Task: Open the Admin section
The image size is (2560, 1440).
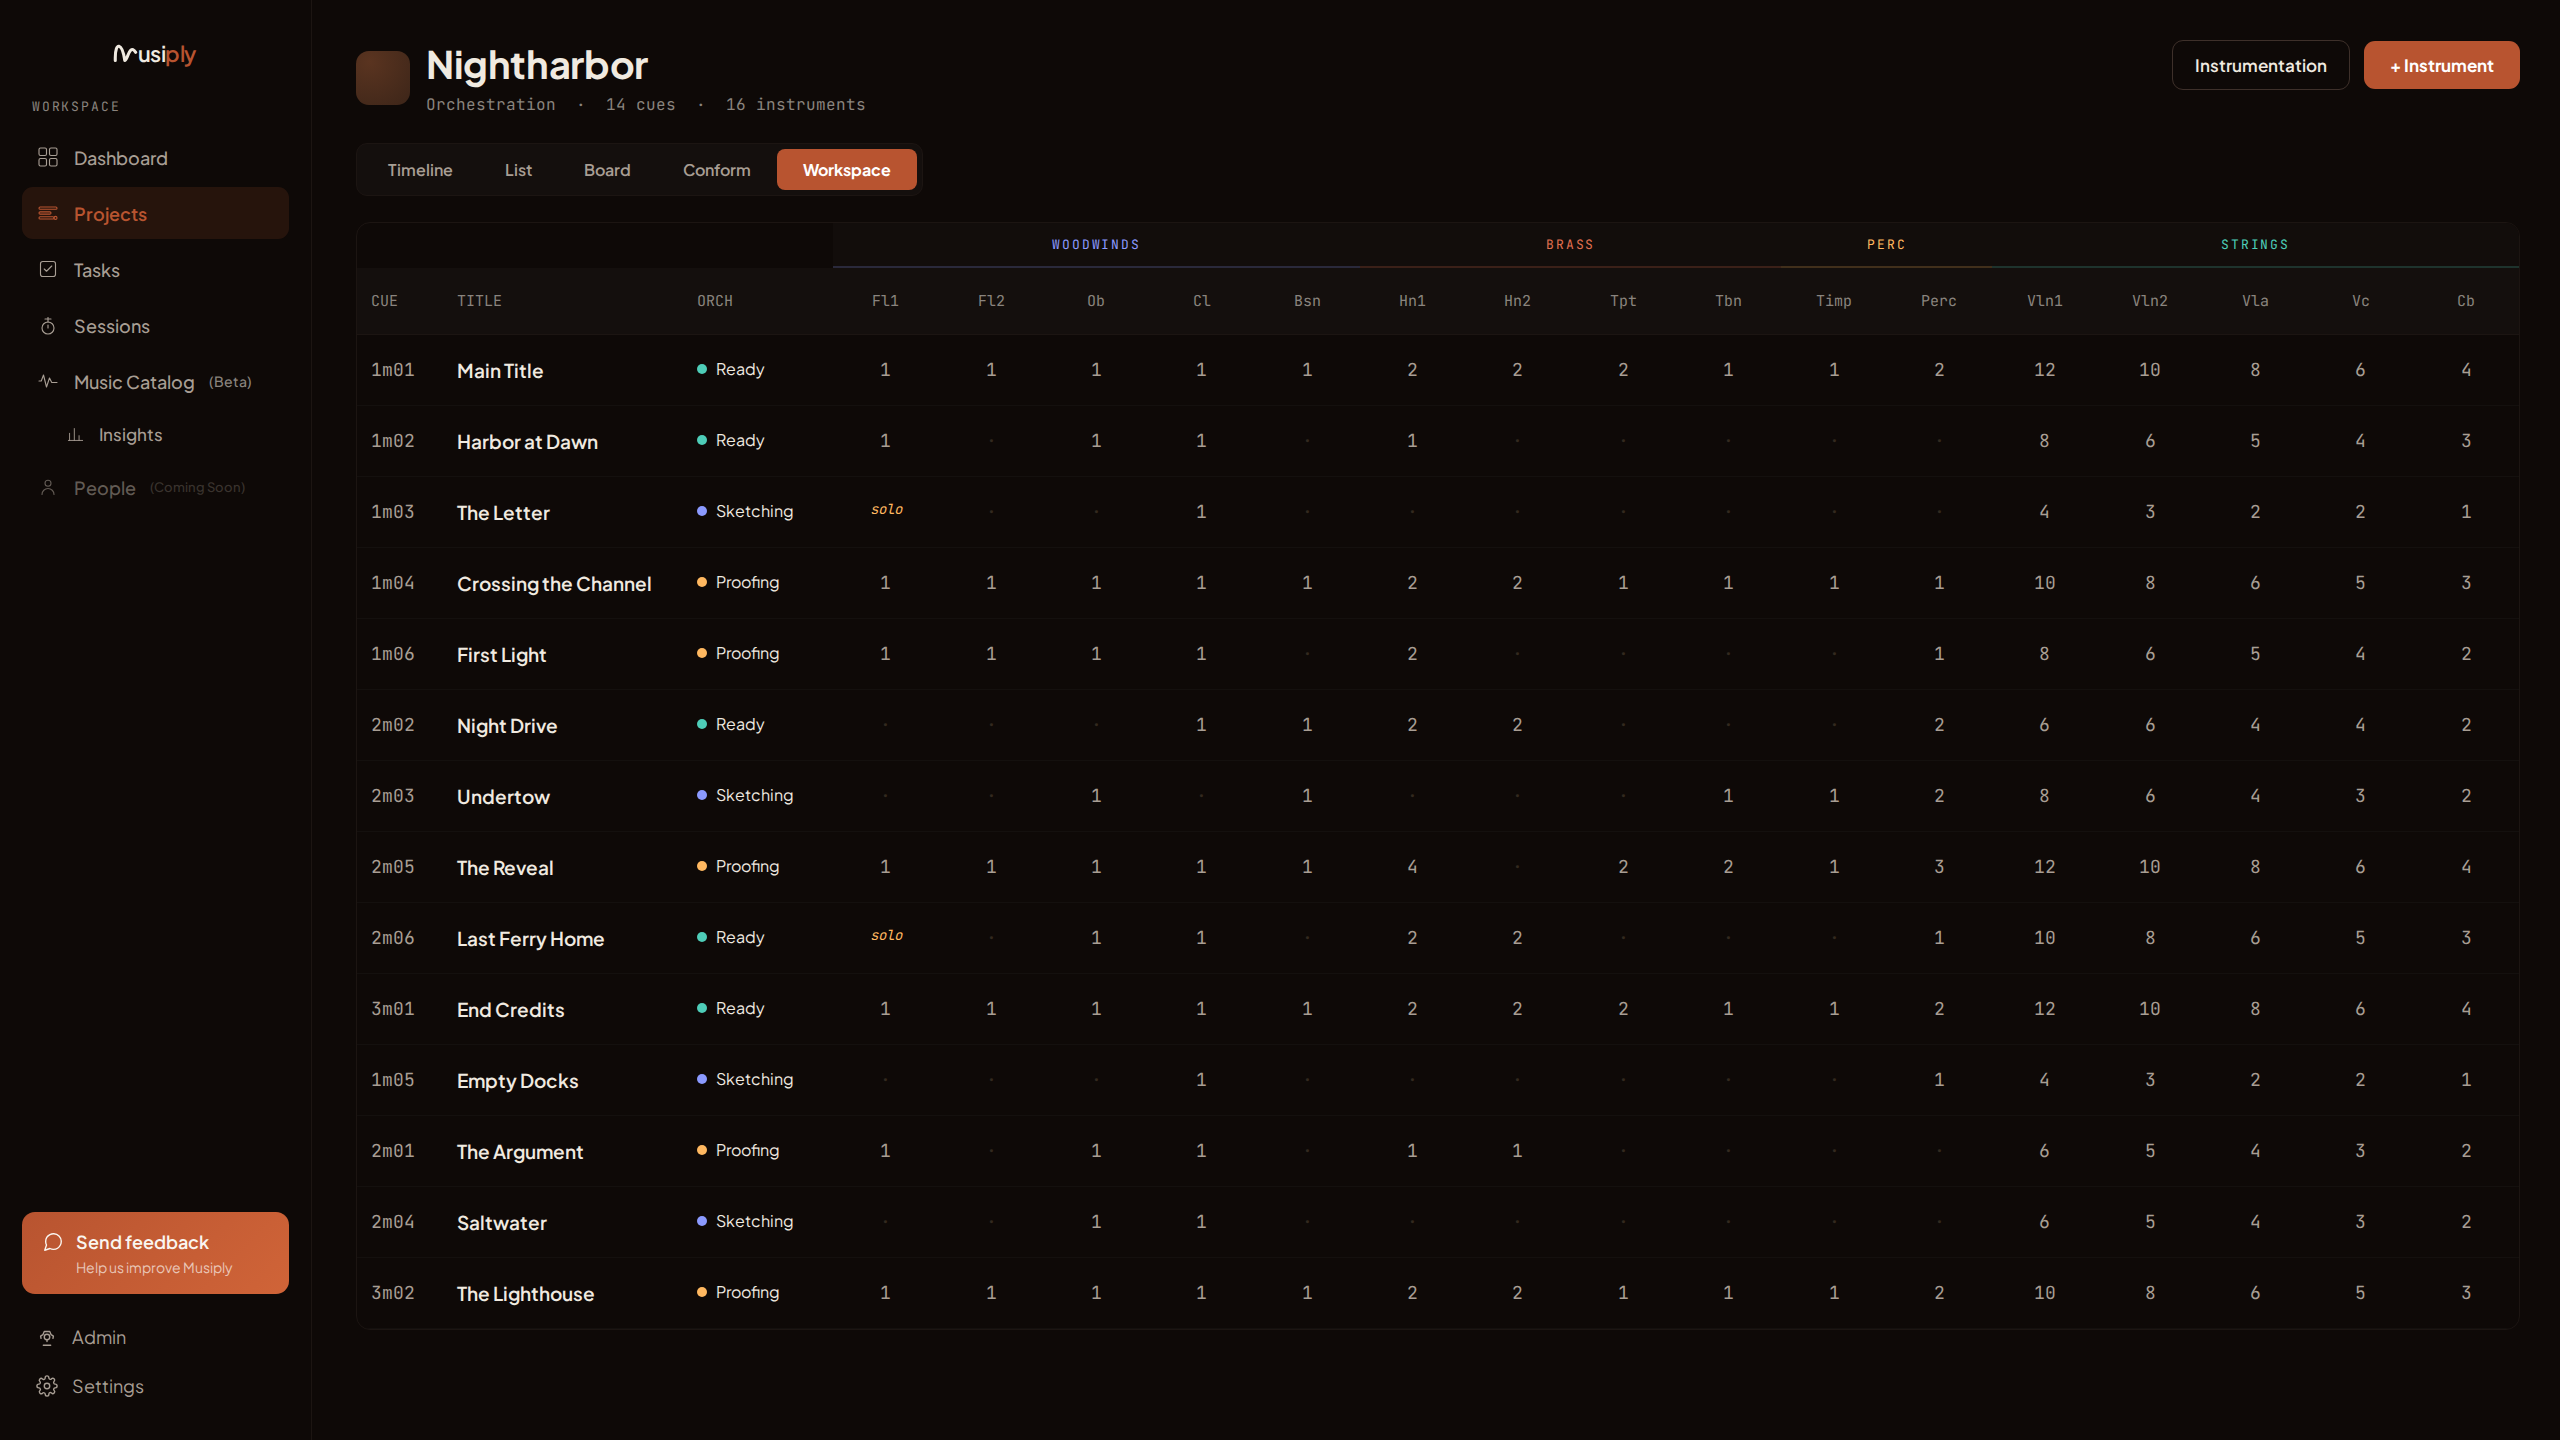Action: [x=155, y=1337]
